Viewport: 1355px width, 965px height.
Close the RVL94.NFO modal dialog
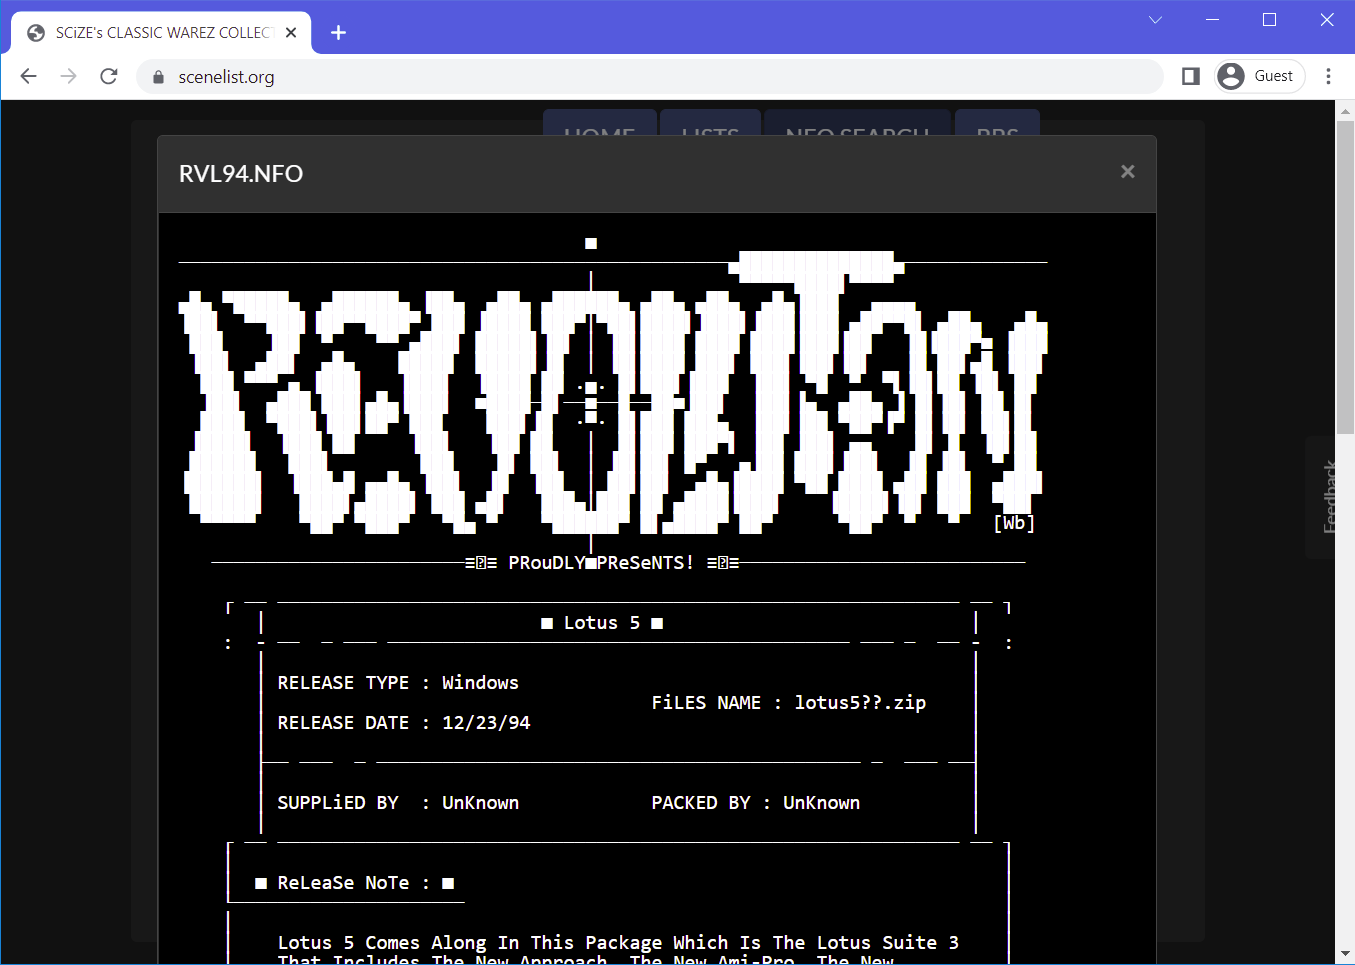[1127, 172]
